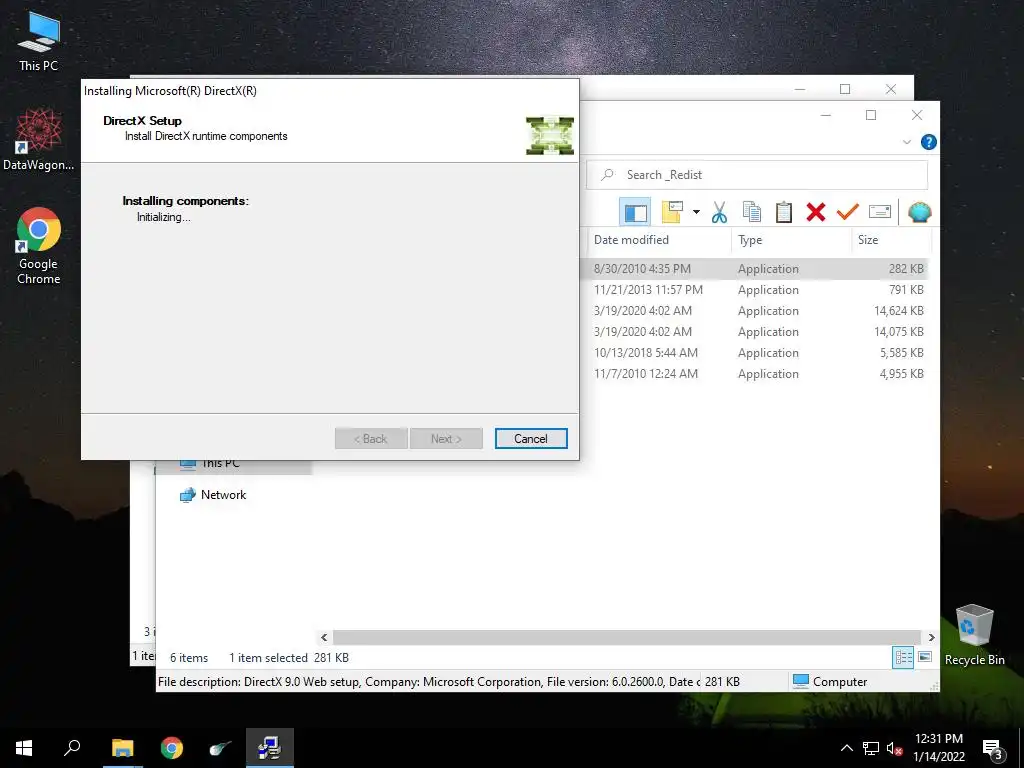Click the red X Delete icon

[x=816, y=212]
